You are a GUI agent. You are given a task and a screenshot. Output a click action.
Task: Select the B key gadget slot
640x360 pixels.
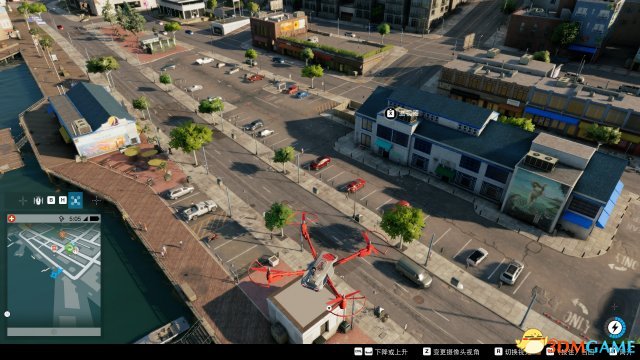point(51,200)
